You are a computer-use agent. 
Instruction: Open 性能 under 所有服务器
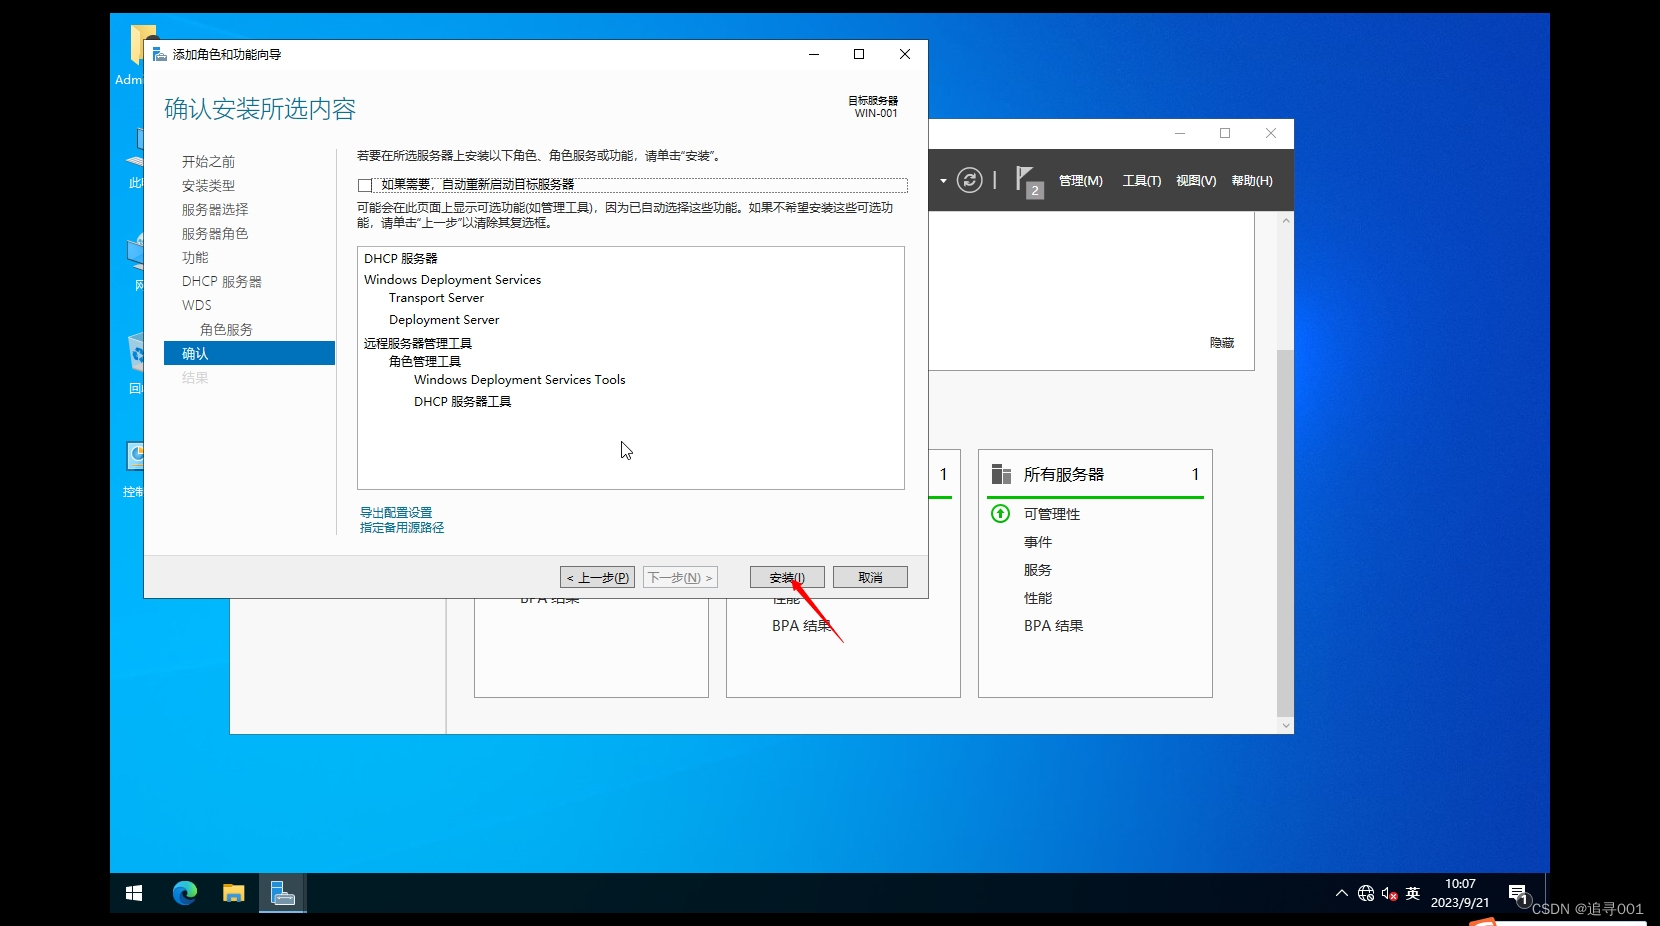pyautogui.click(x=1038, y=598)
